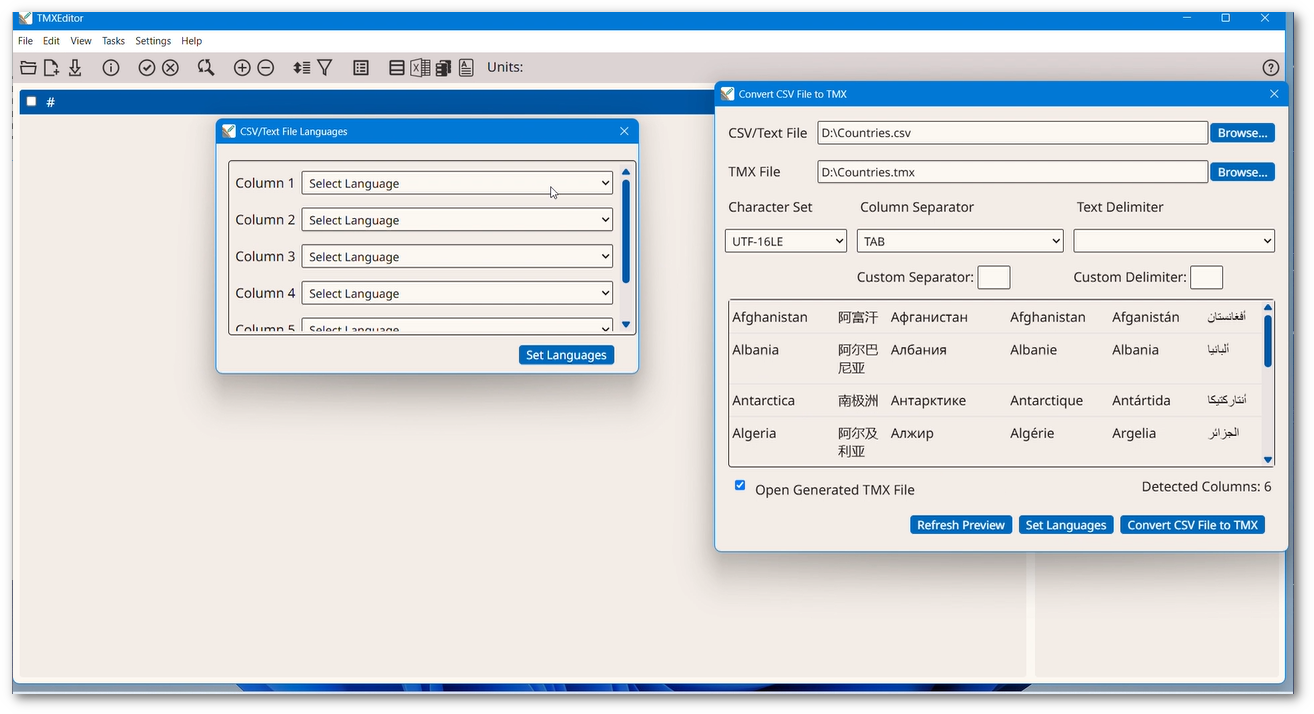The height and width of the screenshot is (714, 1314).
Task: Click the languages list scrollbar thumb
Action: point(626,231)
